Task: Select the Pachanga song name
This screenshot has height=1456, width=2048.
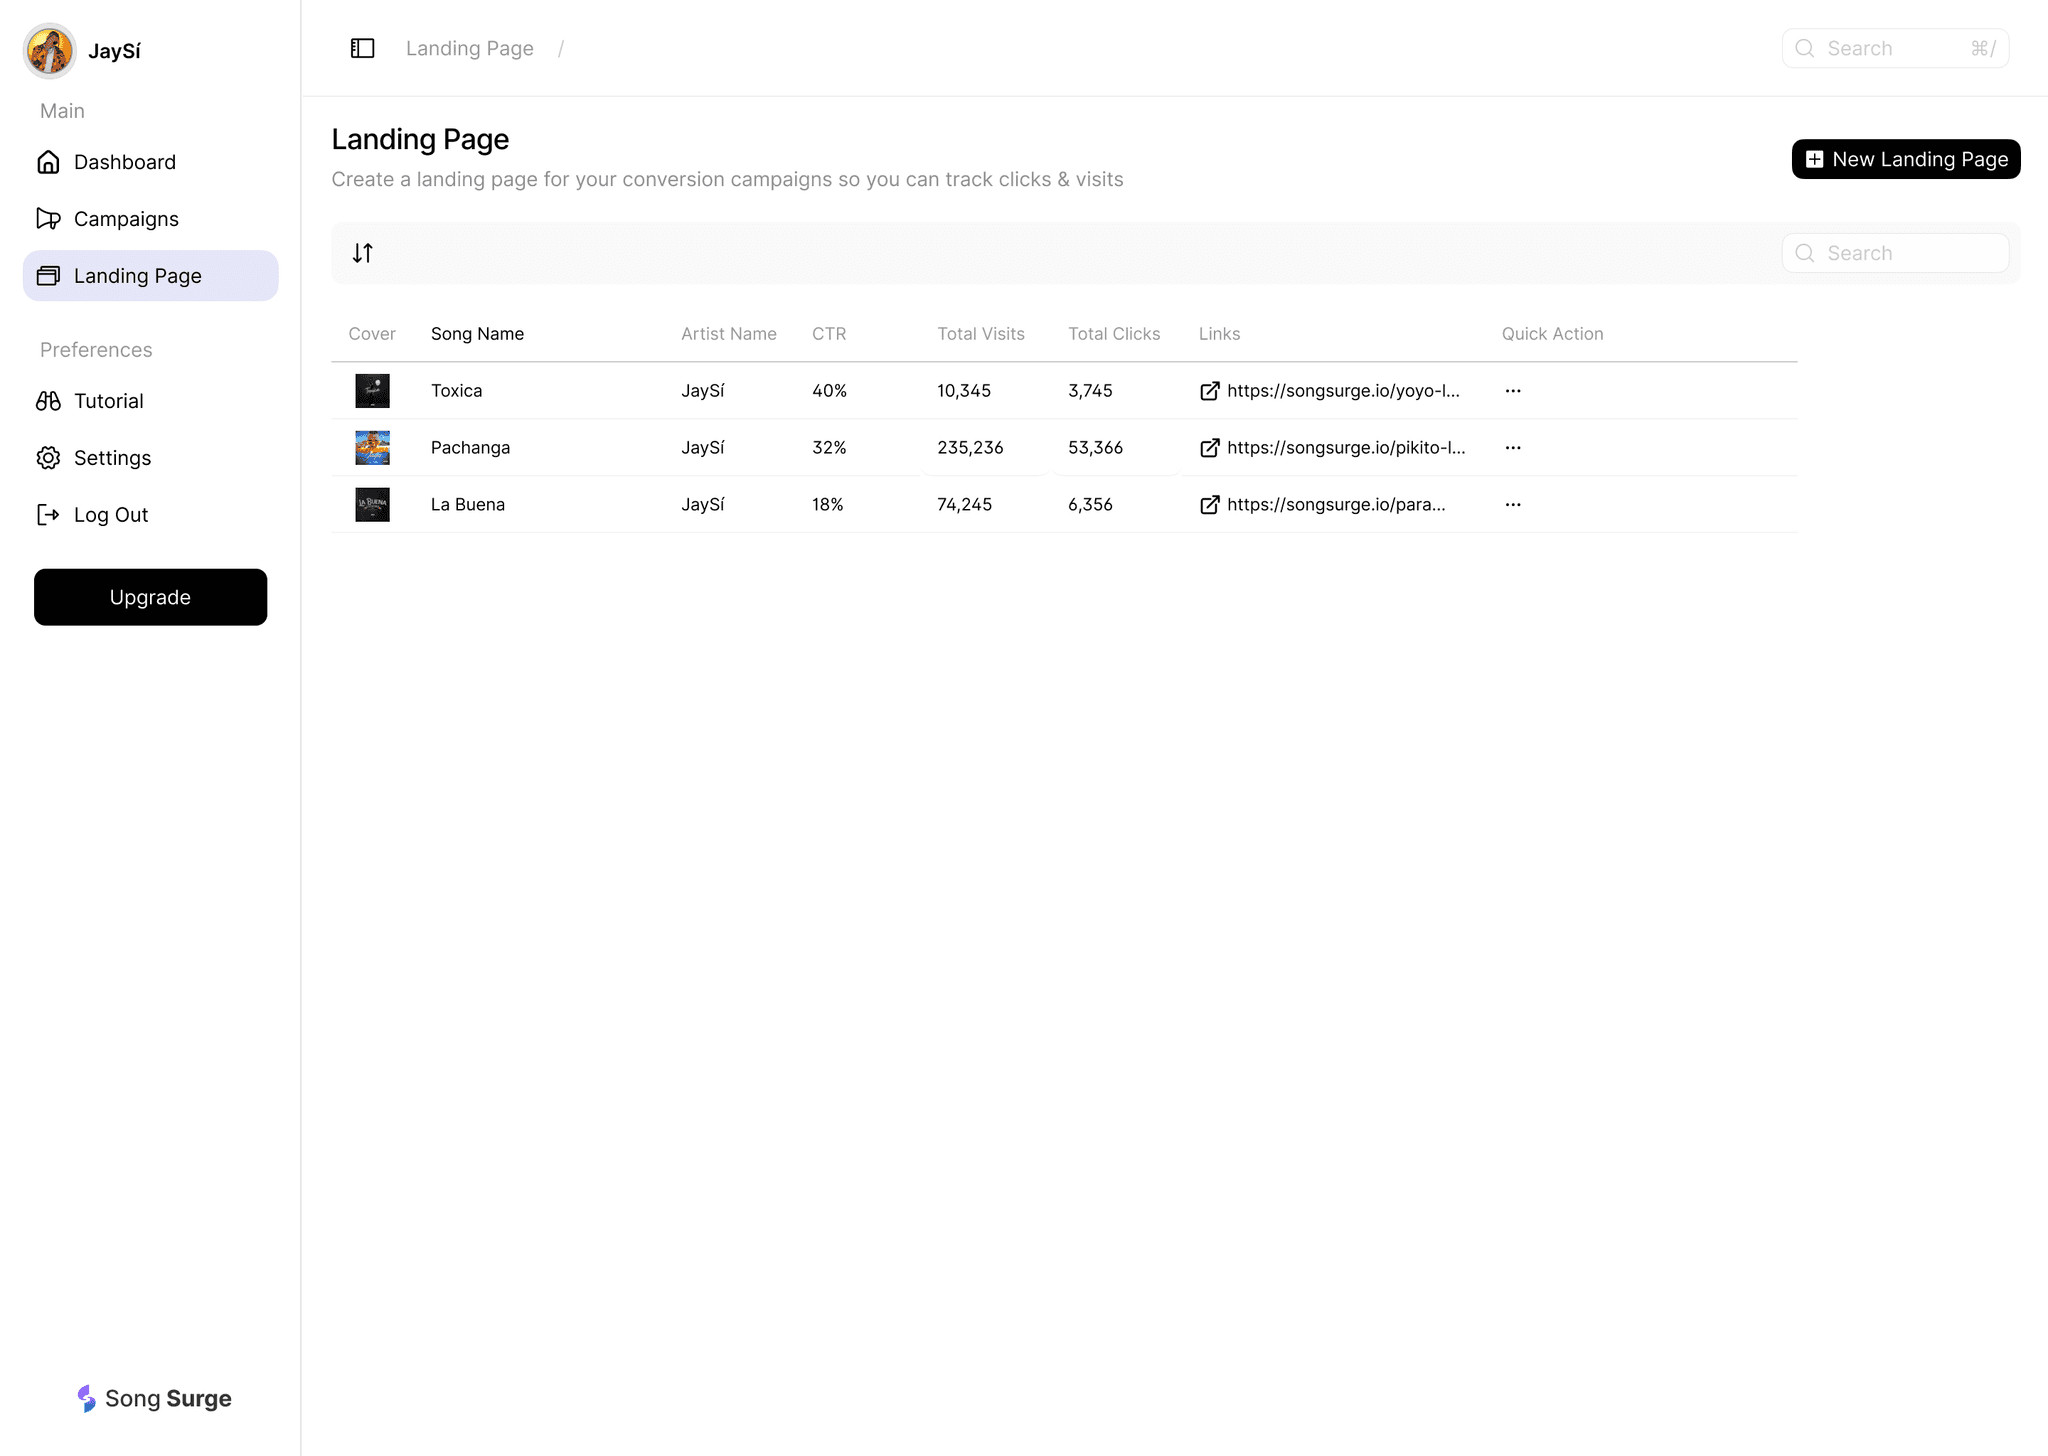Action: tap(470, 448)
